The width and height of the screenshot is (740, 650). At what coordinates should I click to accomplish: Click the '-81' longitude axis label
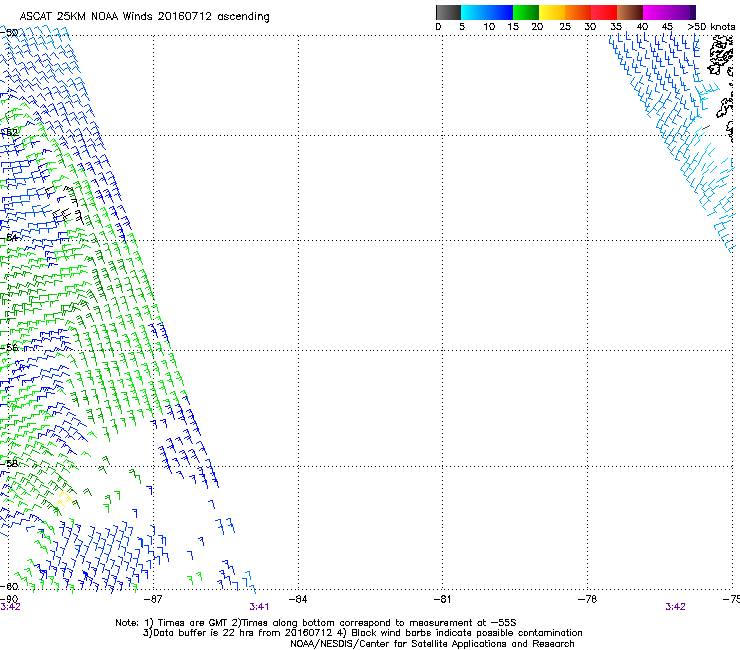point(443,599)
